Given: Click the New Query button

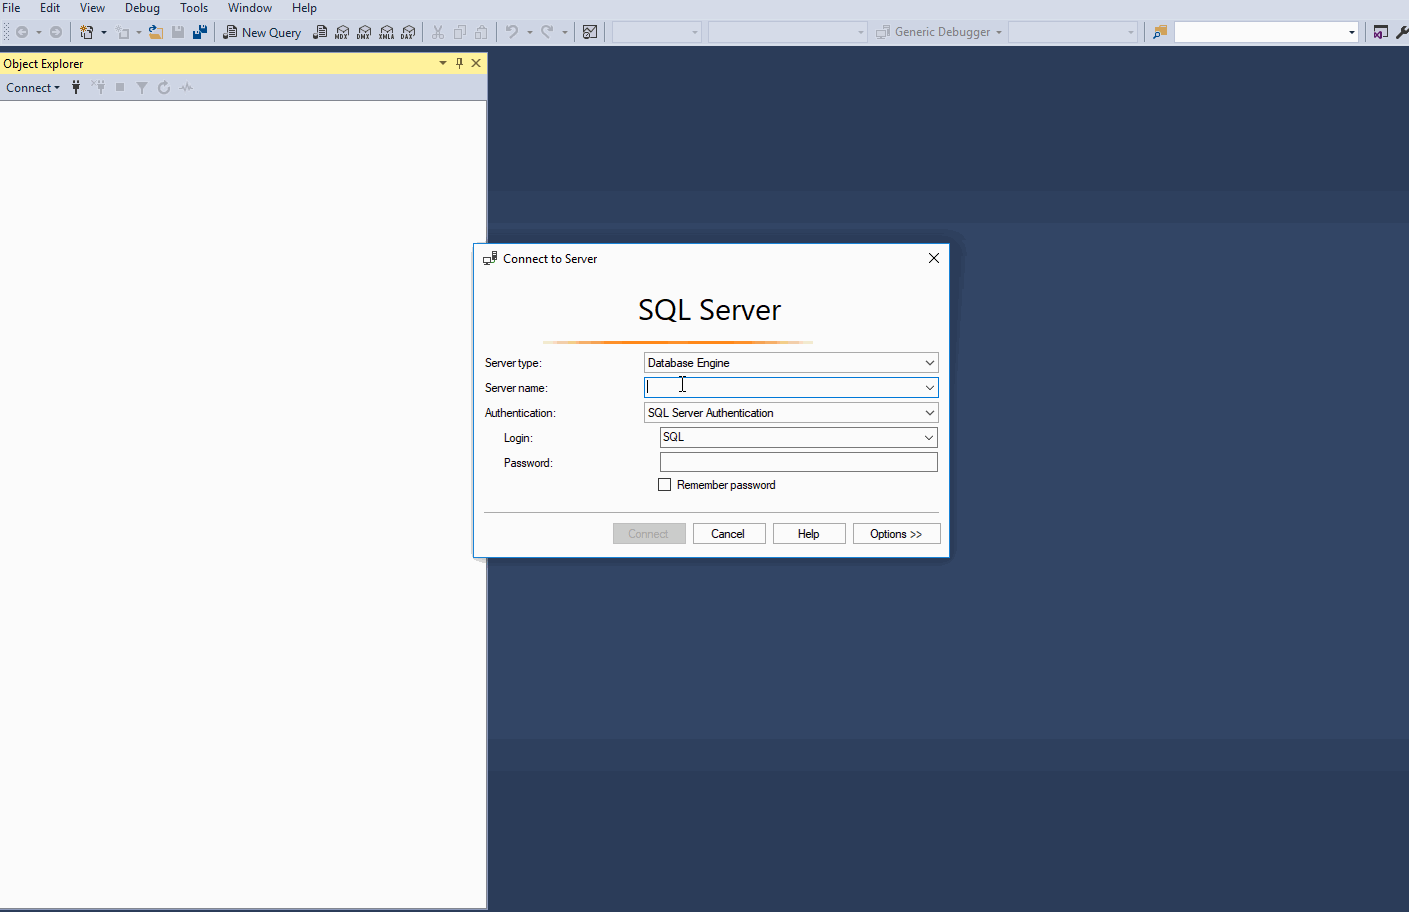Looking at the screenshot, I should [261, 32].
